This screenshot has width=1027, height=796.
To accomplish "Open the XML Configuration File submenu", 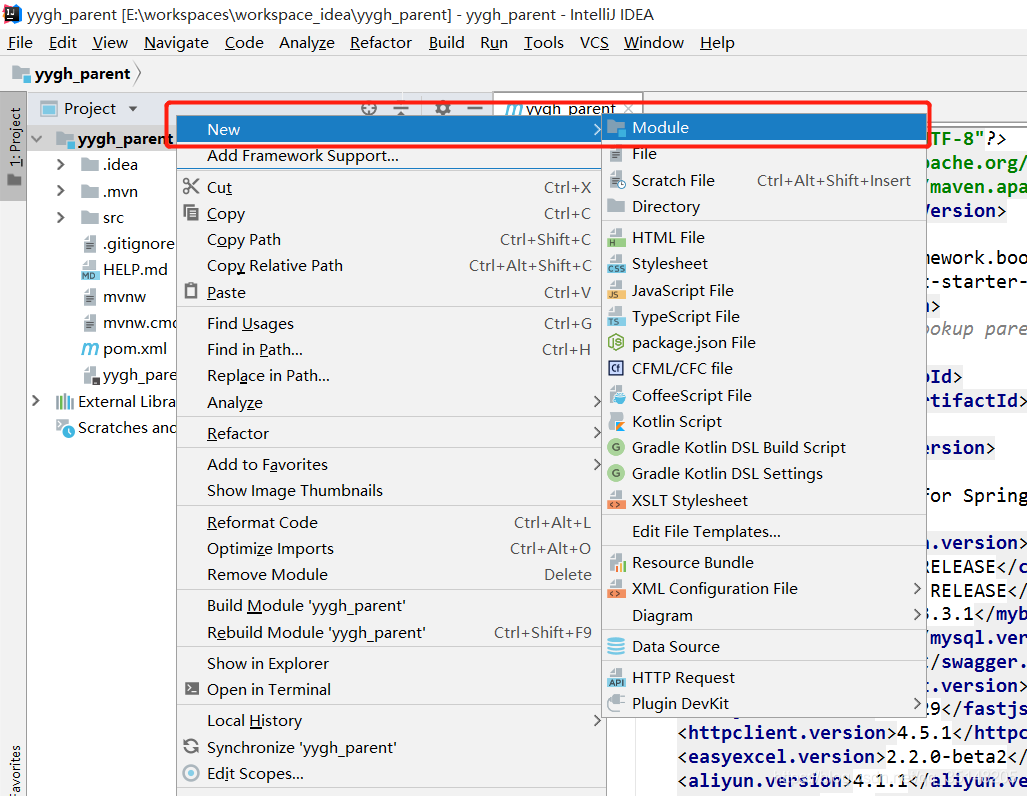I will click(764, 588).
